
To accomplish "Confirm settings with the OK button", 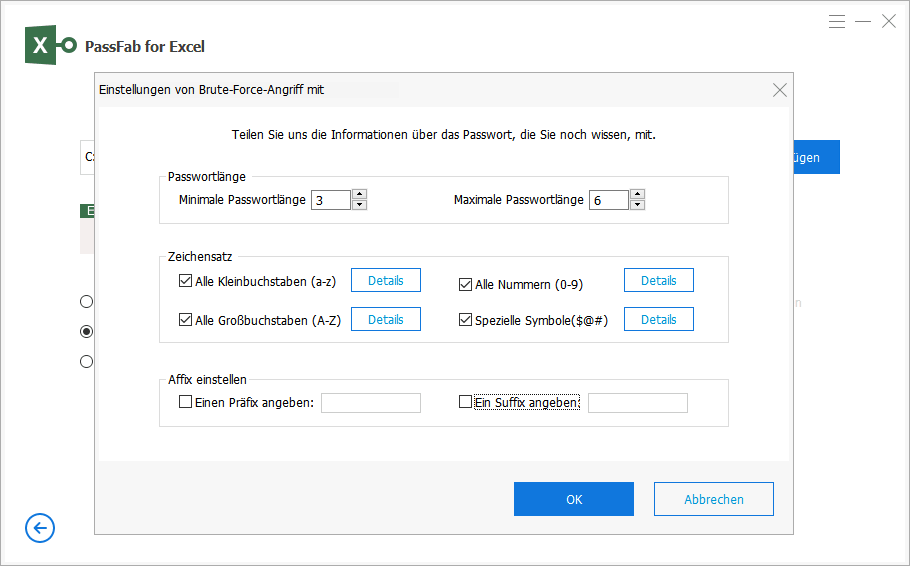I will coord(573,499).
